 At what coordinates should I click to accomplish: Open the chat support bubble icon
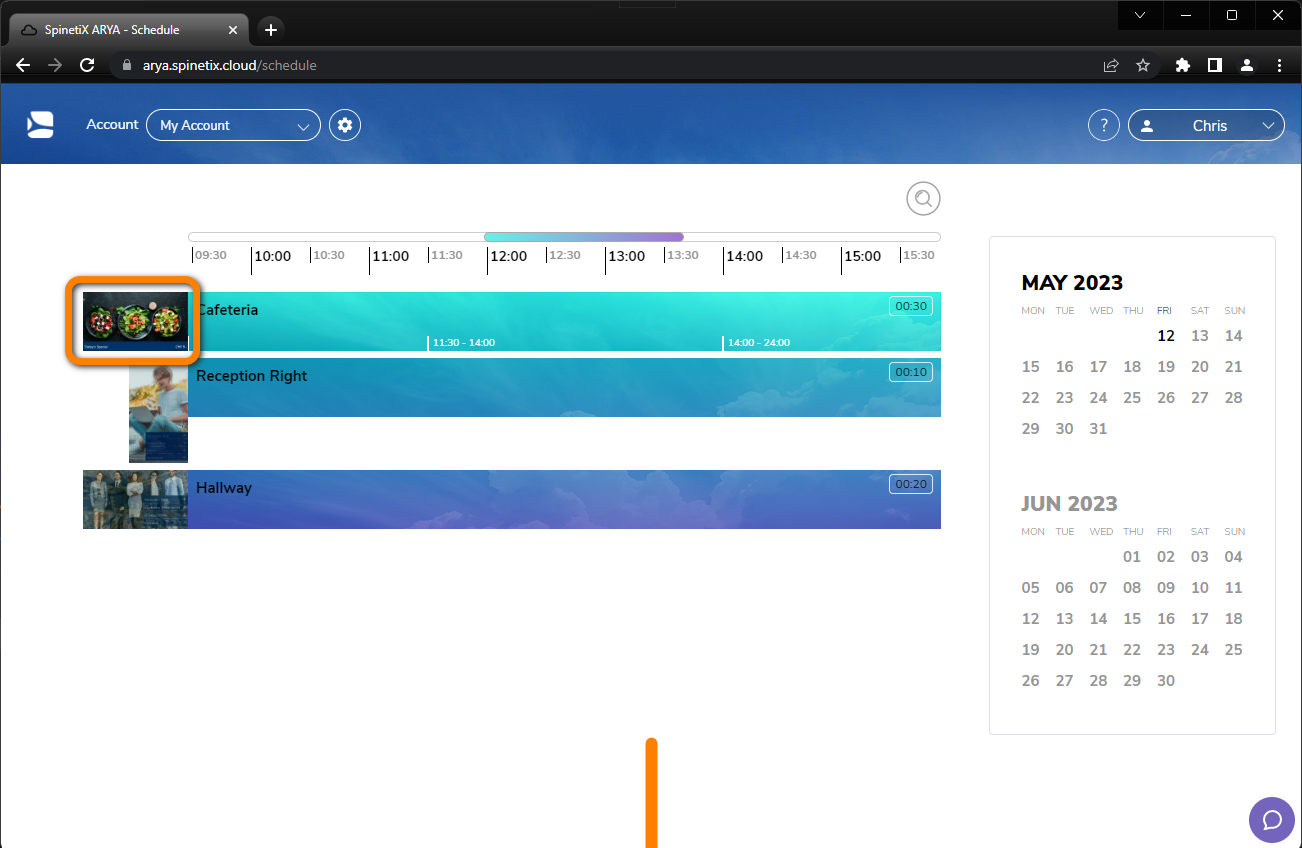(x=1271, y=820)
